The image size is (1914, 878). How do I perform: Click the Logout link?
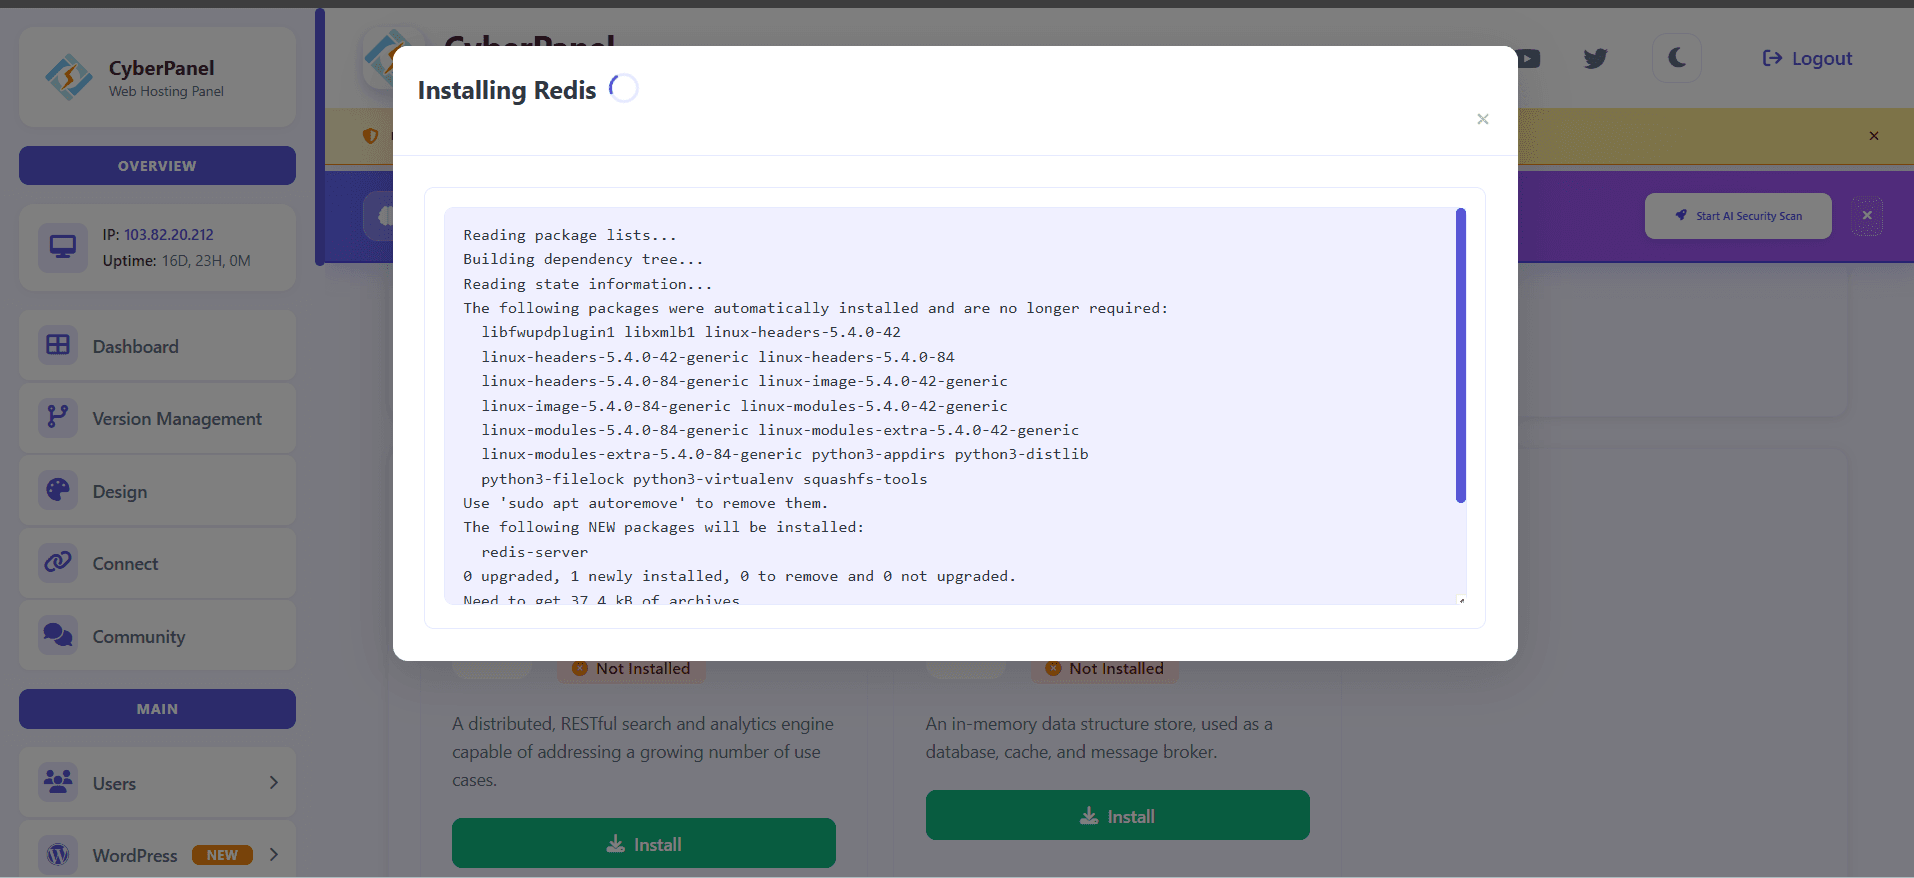pos(1807,59)
